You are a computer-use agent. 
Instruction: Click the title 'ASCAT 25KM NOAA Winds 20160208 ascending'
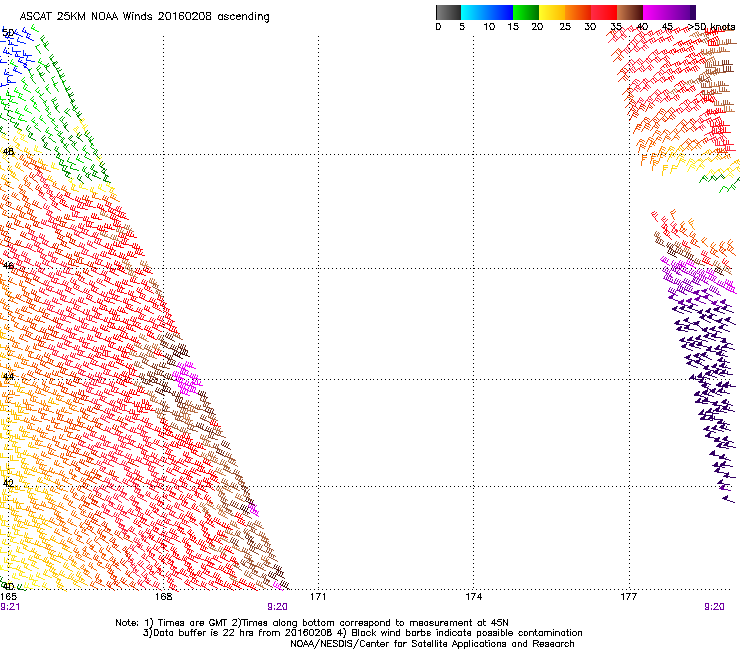144,17
